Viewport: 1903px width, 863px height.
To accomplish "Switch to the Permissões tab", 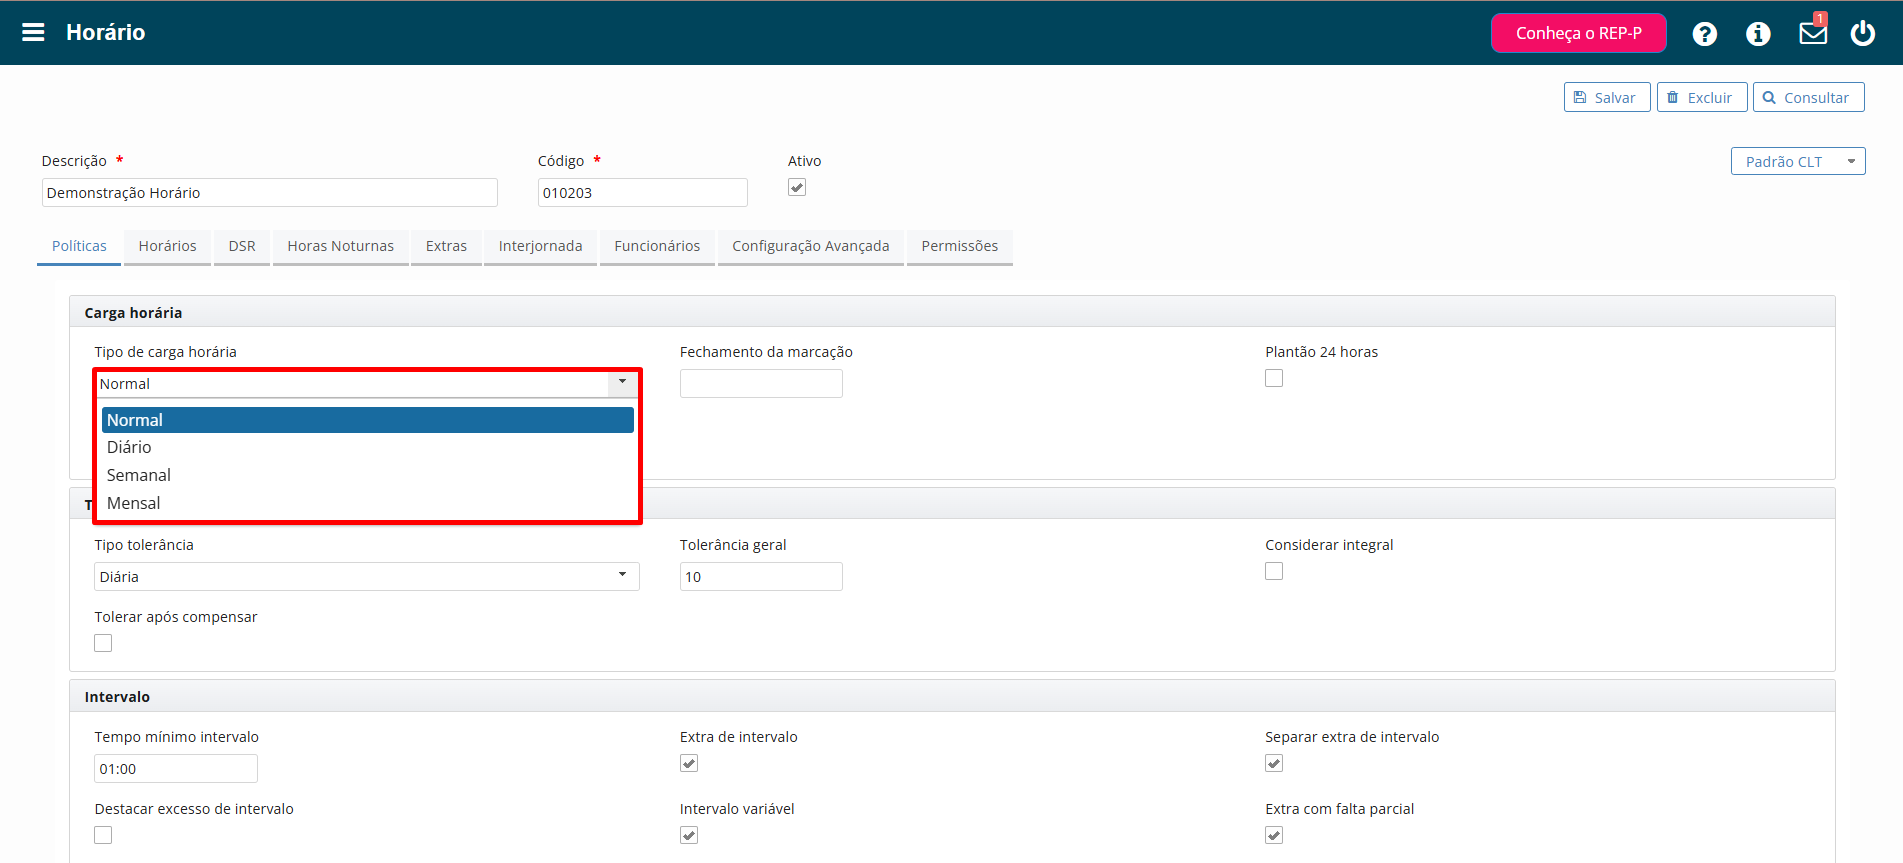I will (960, 246).
